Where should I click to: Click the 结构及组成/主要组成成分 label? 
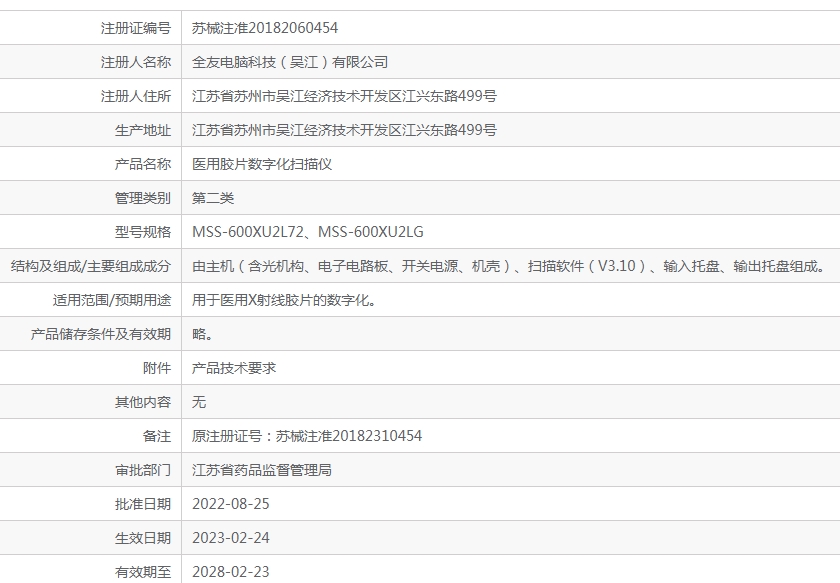[91, 266]
